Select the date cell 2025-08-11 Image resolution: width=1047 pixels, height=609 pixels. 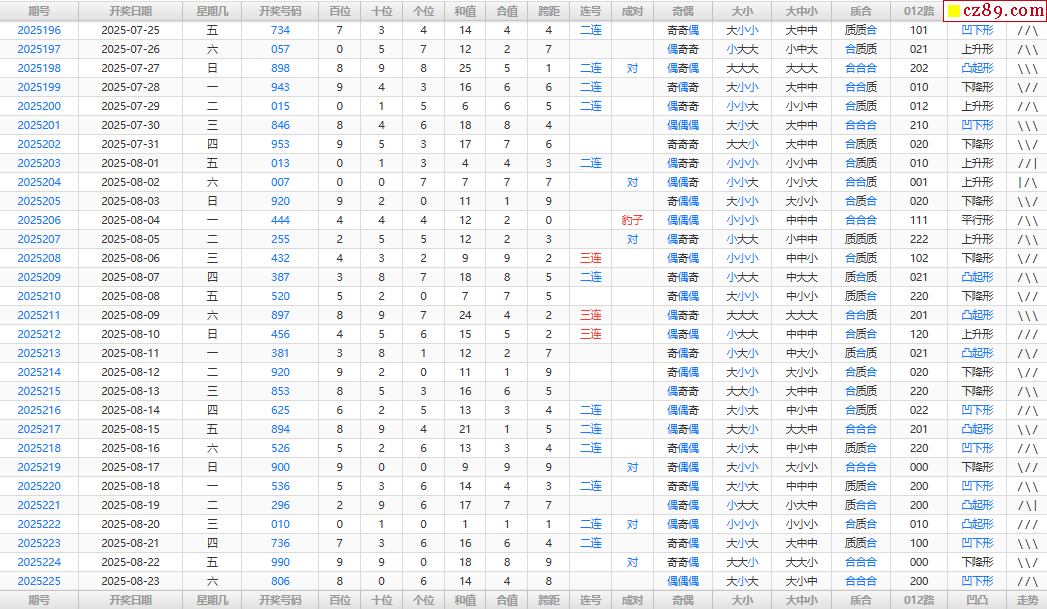pyautogui.click(x=130, y=353)
